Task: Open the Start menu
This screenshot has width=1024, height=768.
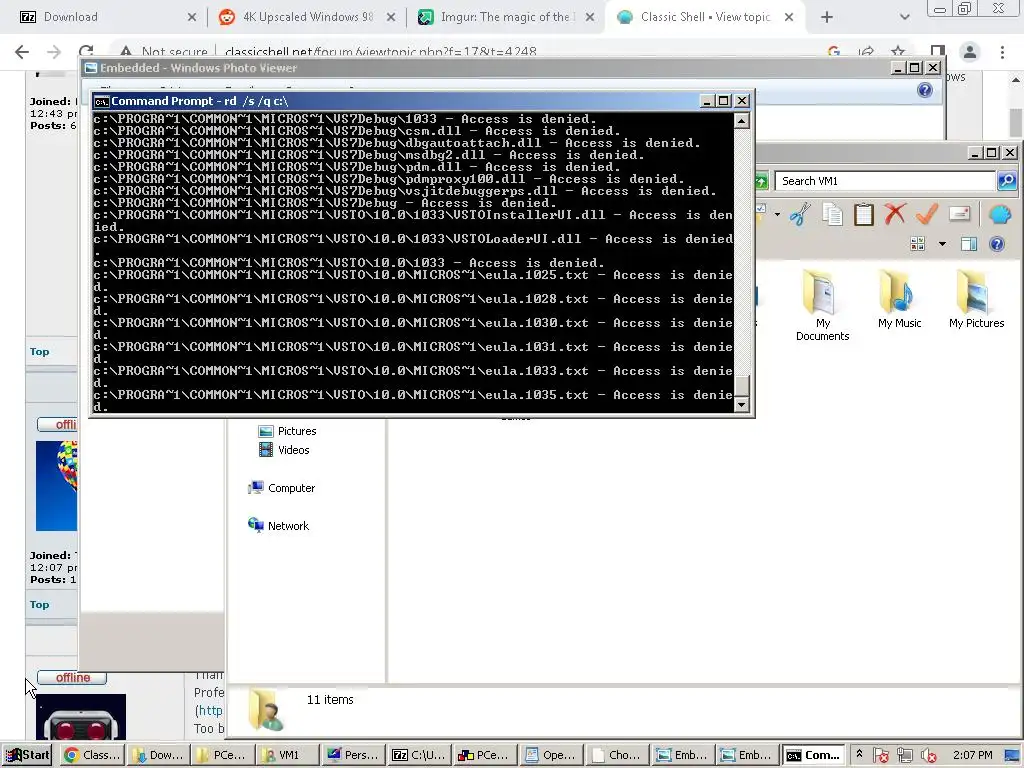Action: click(28, 755)
